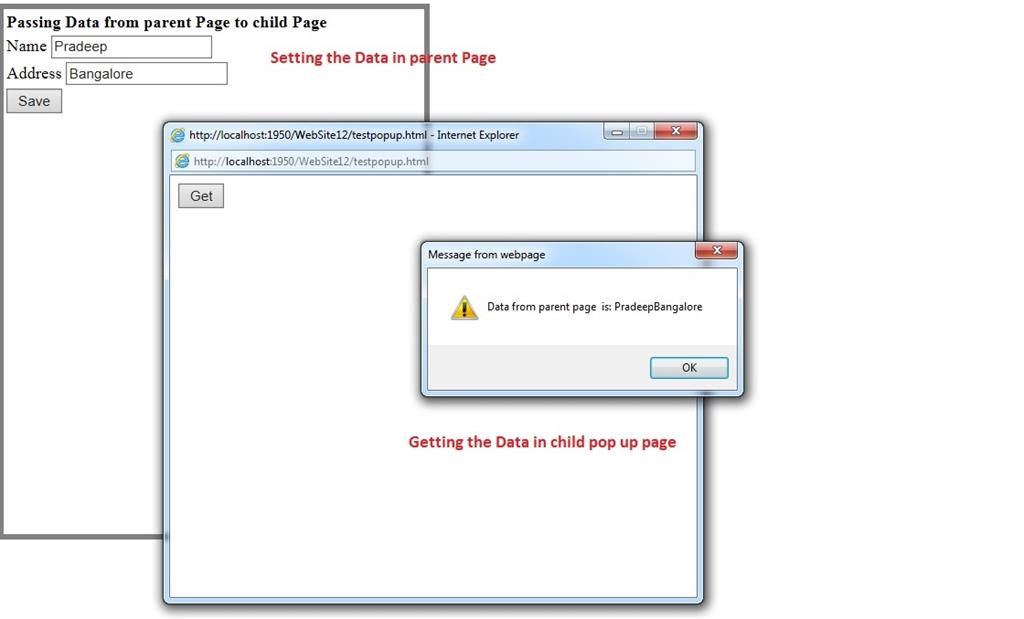Restore the Internet Explorer window size
Viewport: 1024px width, 619px height.
[641, 131]
